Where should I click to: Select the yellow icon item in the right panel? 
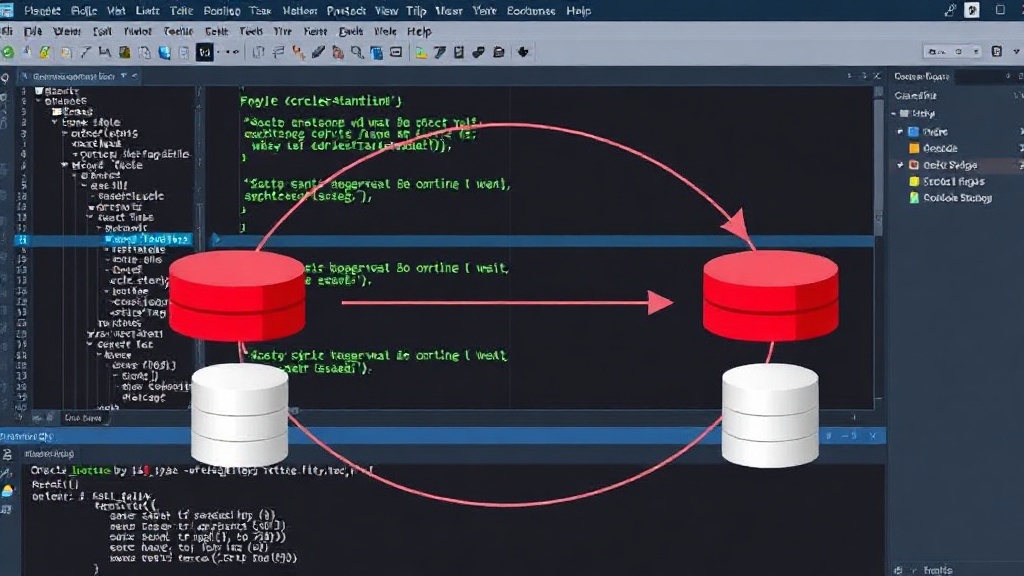[x=946, y=182]
